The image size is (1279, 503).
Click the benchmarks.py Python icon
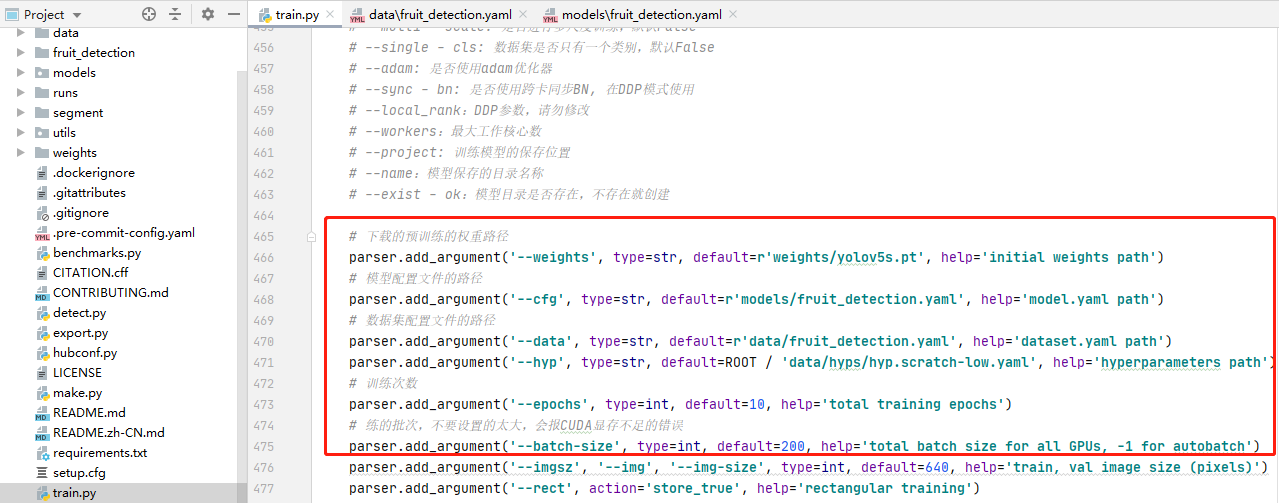point(41,252)
